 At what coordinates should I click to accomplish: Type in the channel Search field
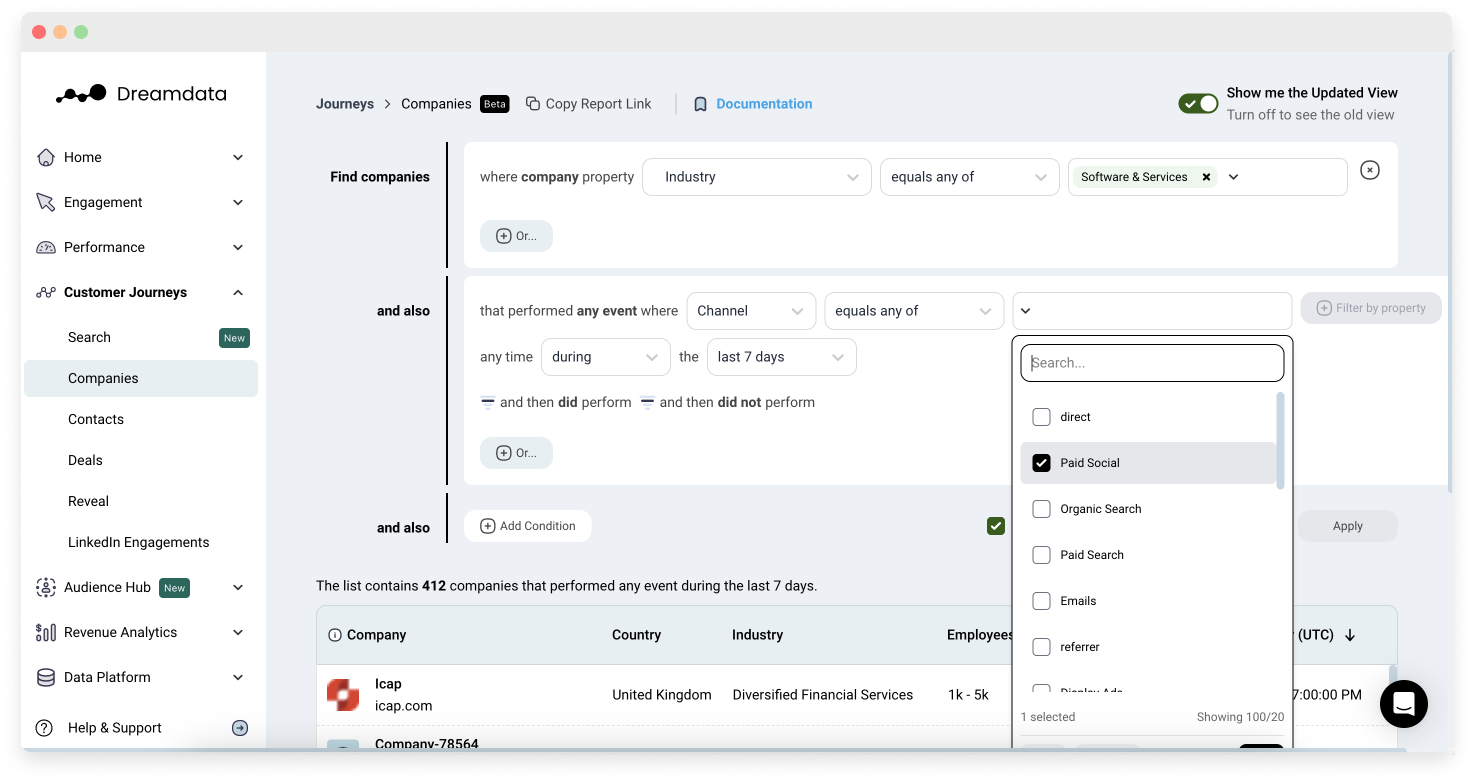[1152, 362]
